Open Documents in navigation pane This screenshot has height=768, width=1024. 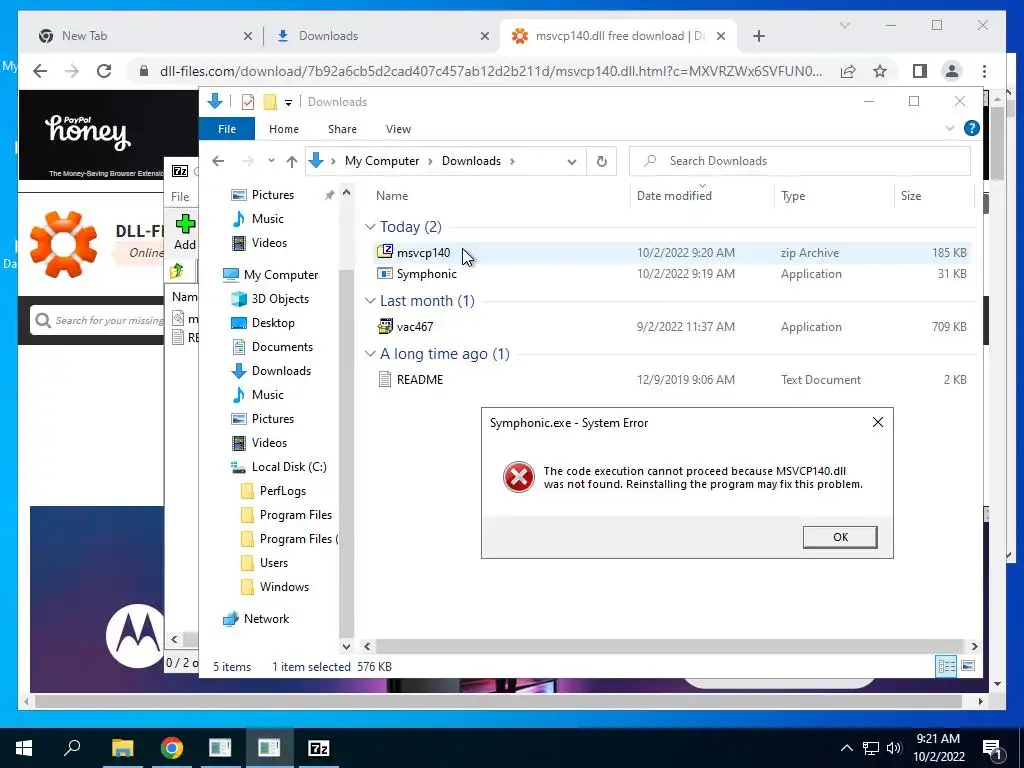[282, 347]
